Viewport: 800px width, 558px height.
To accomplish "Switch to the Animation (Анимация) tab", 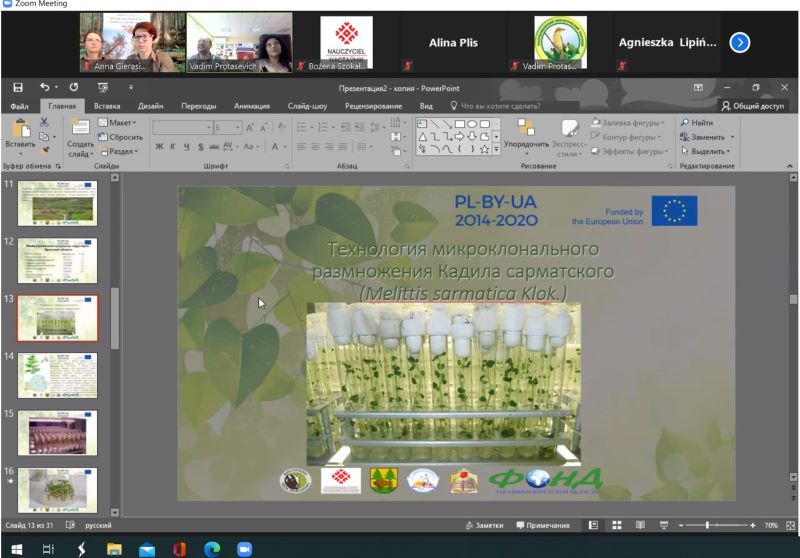I will tap(252, 105).
